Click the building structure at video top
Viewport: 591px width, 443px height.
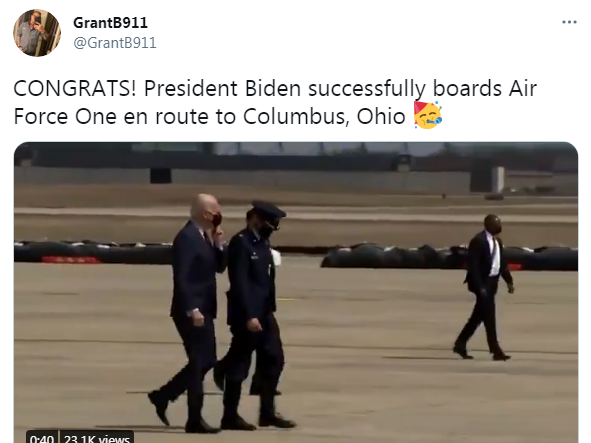[x=296, y=168]
